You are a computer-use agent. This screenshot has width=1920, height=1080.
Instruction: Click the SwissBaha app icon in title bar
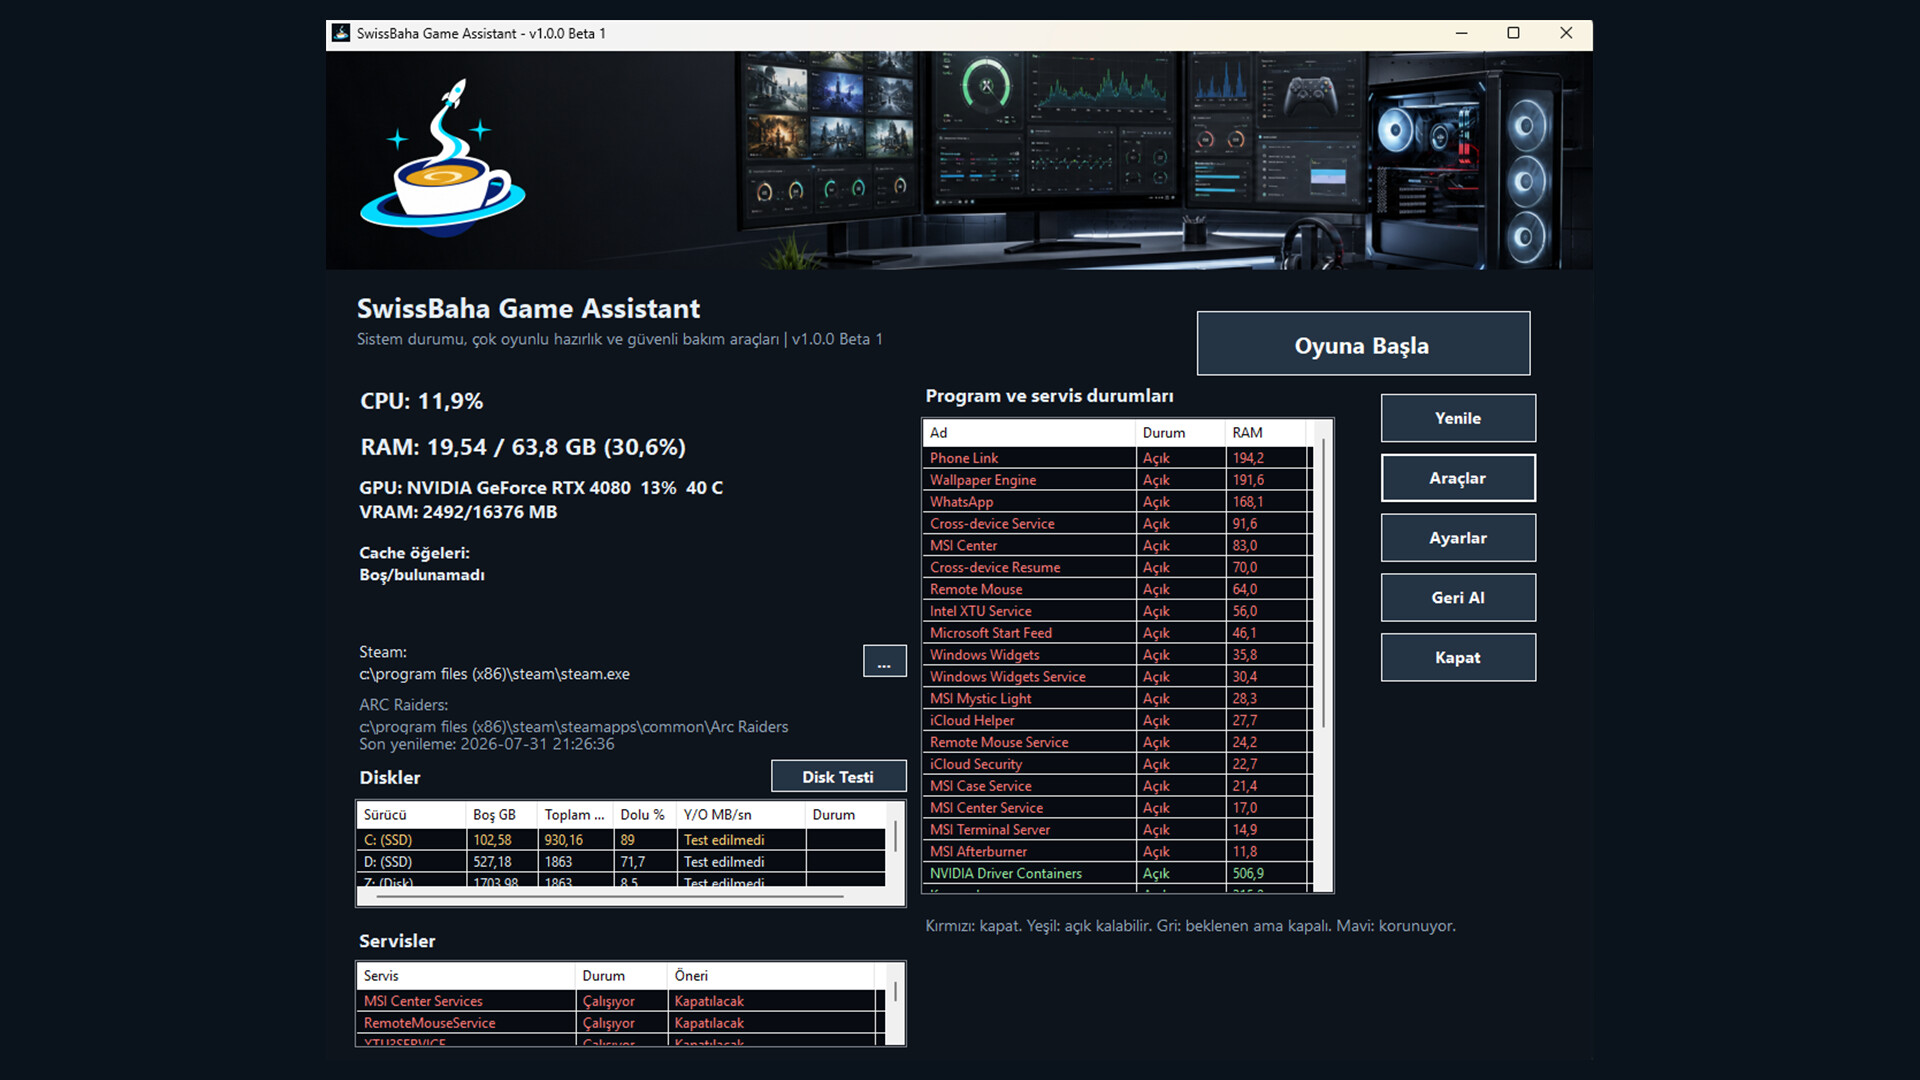tap(341, 33)
